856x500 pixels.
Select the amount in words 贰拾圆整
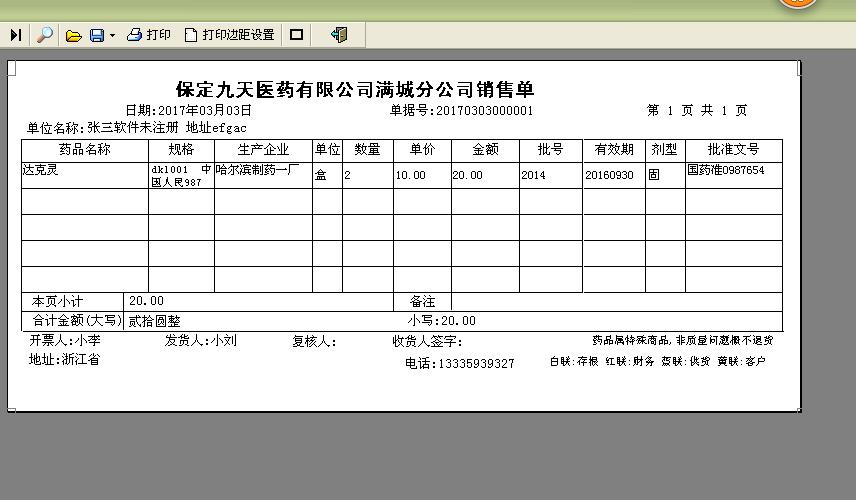click(x=154, y=321)
